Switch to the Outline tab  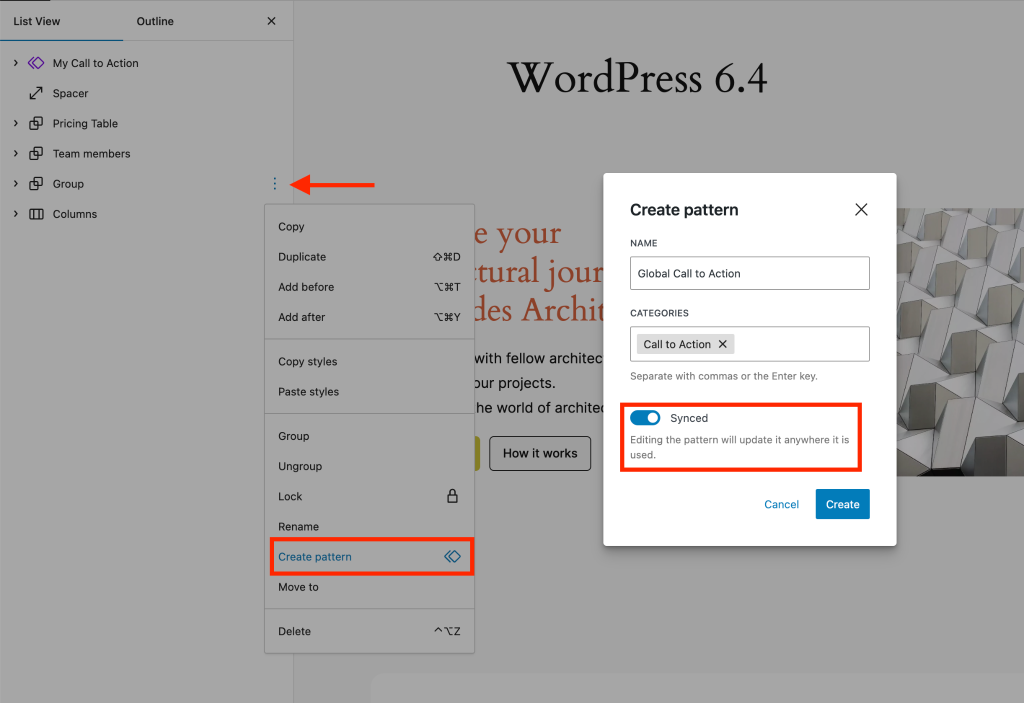click(155, 21)
